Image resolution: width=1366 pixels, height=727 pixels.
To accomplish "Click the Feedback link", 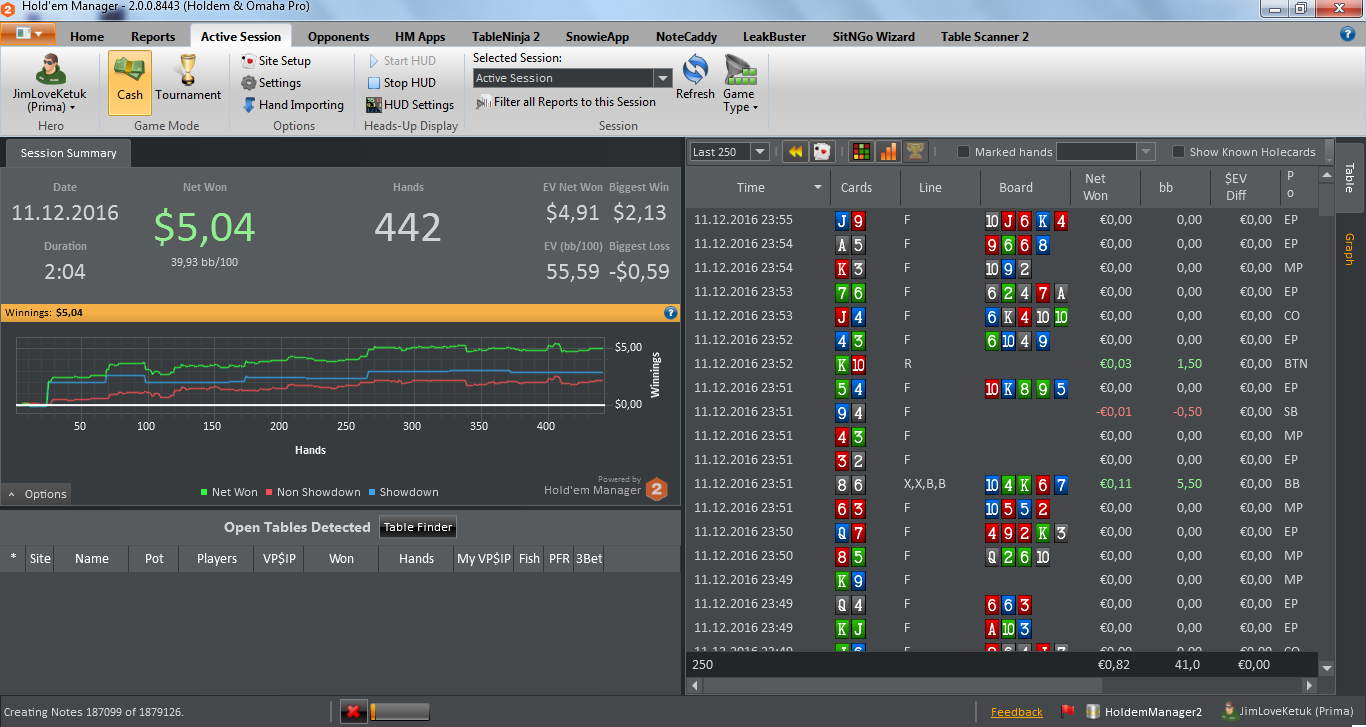I will click(x=1016, y=712).
